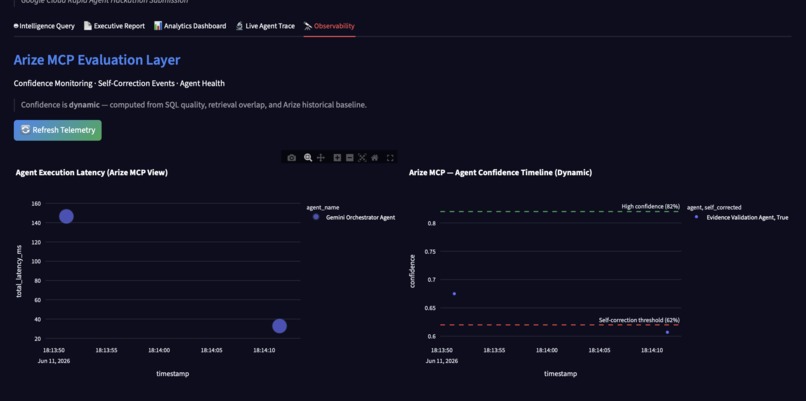Click the Arize MCP Evaluation Layer heading
The image size is (806, 401).
click(x=97, y=60)
